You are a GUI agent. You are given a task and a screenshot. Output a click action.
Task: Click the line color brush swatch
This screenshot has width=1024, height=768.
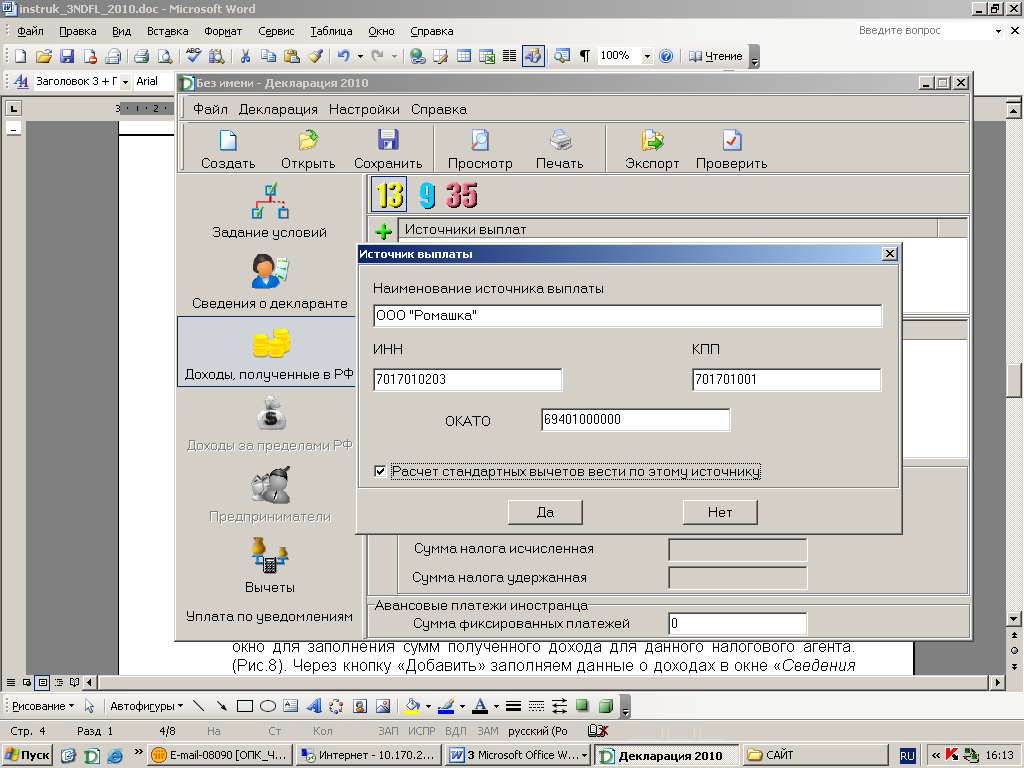click(446, 706)
